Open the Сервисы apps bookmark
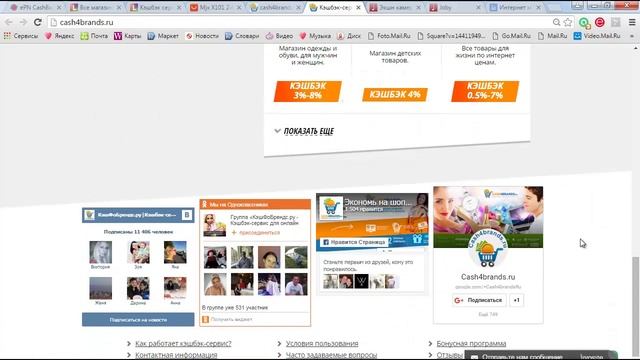 point(20,36)
